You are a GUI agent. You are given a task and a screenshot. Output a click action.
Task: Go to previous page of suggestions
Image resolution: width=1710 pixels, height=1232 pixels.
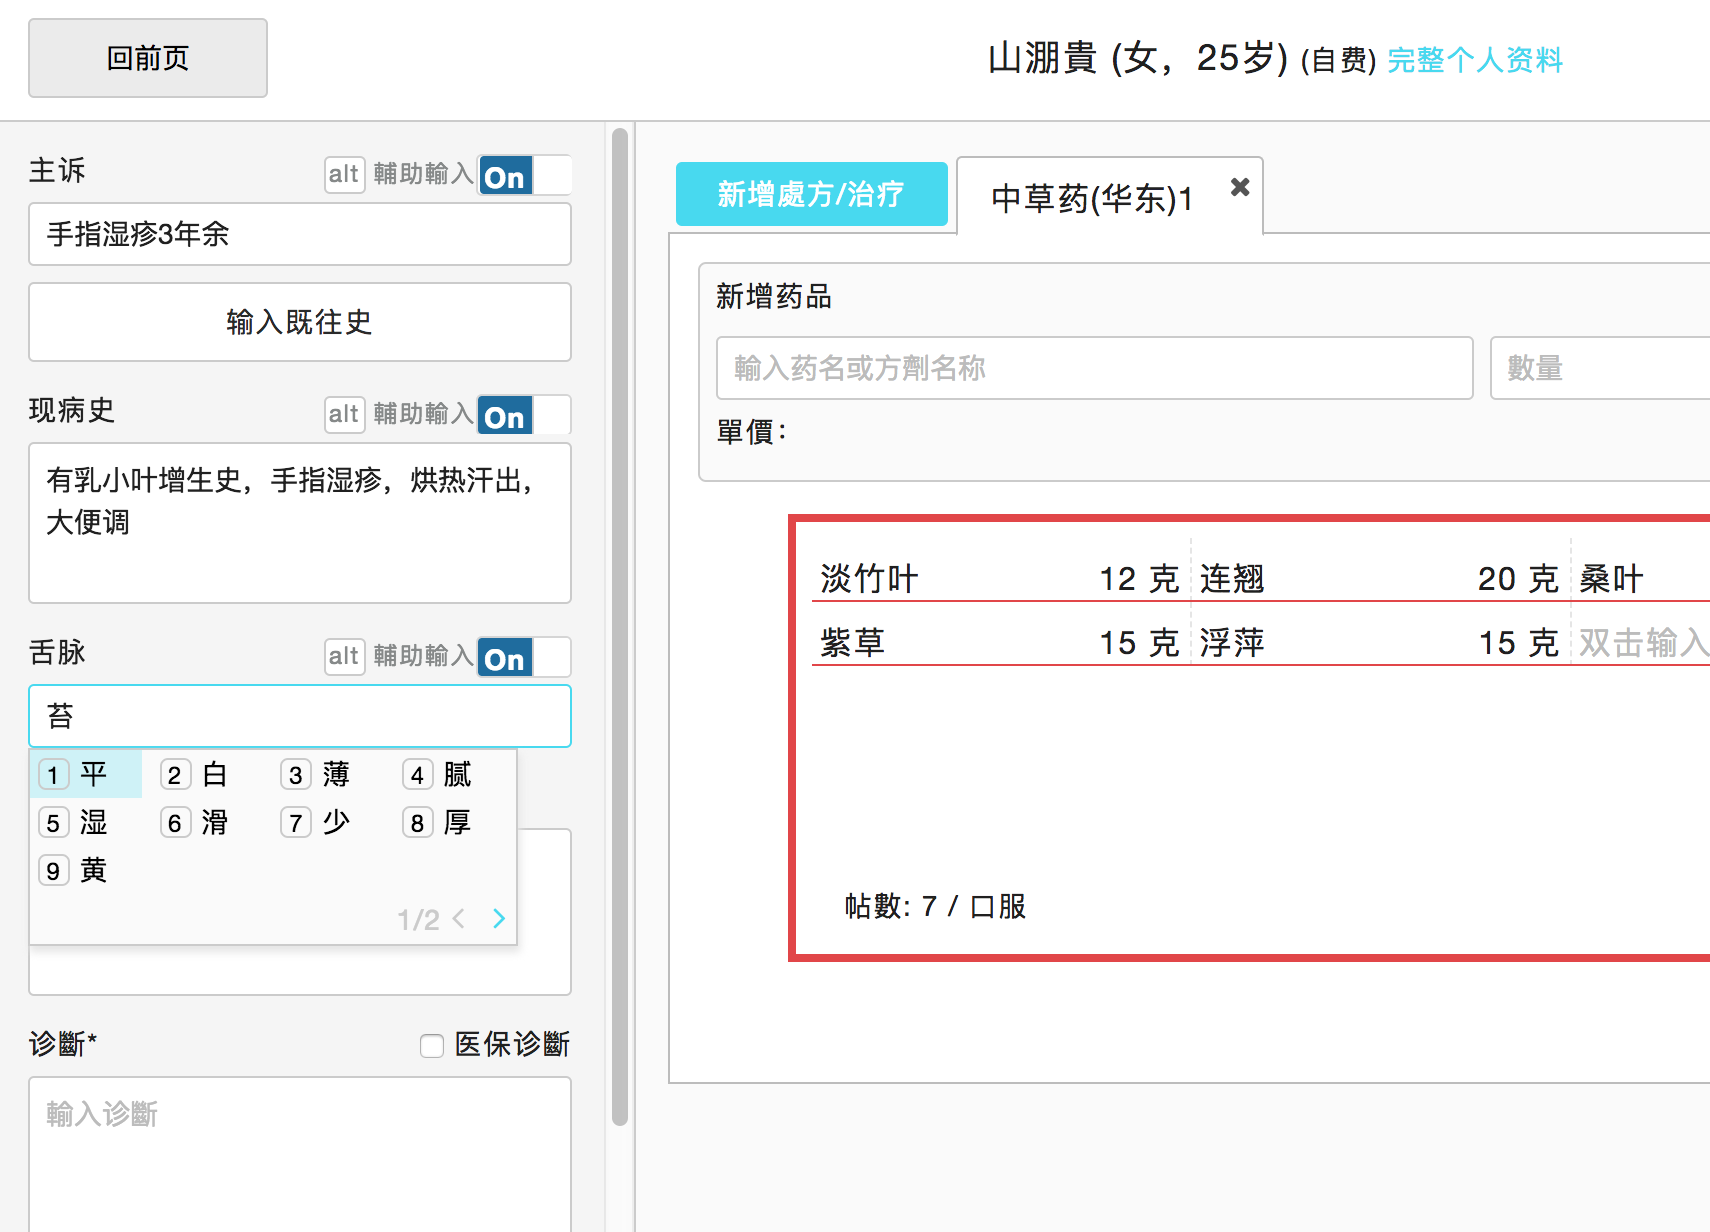pyautogui.click(x=459, y=919)
